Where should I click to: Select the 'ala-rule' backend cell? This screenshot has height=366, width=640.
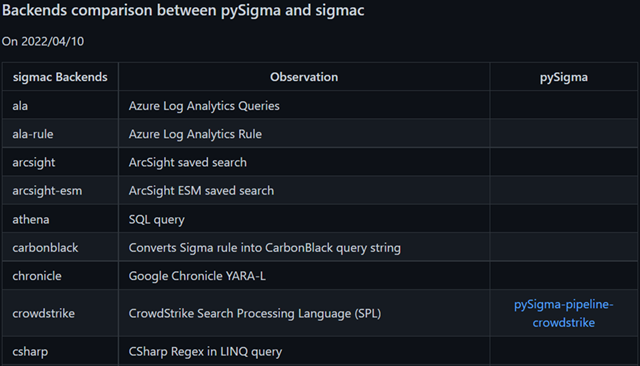(60, 134)
